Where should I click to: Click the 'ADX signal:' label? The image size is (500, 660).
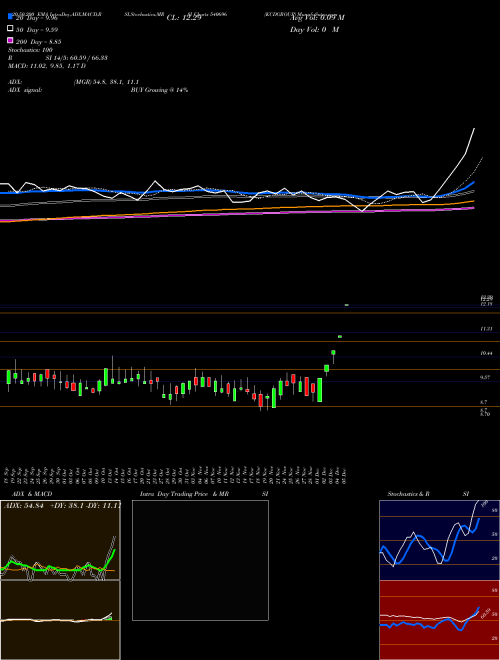(25, 90)
